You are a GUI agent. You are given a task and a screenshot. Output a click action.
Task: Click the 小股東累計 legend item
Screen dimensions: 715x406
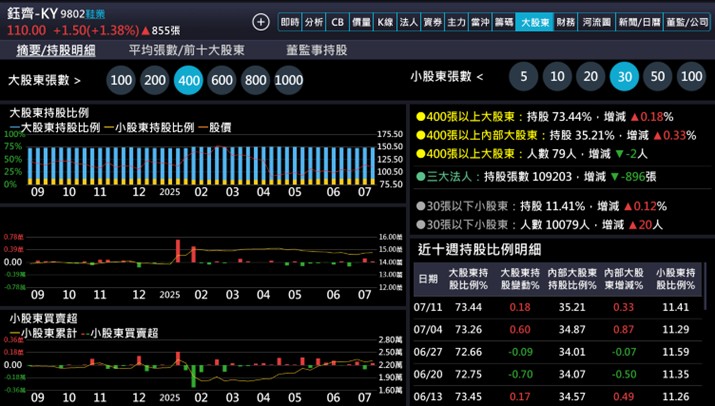pos(43,333)
